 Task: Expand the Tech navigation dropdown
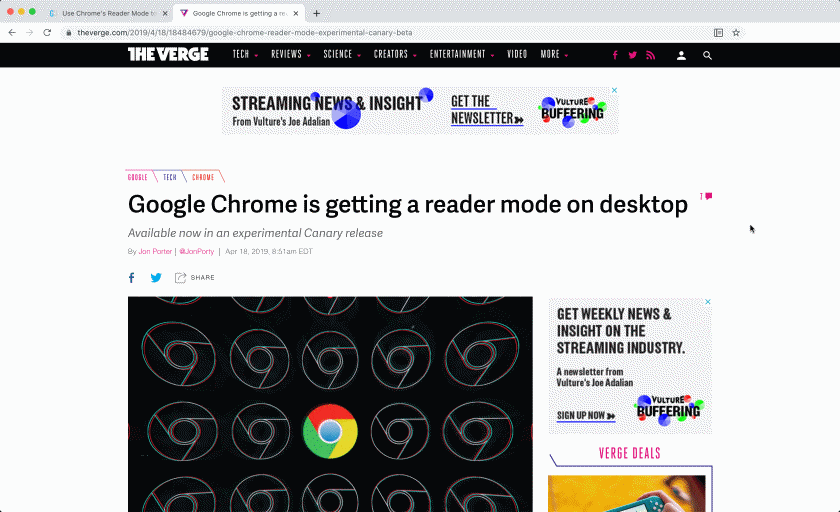coord(245,54)
